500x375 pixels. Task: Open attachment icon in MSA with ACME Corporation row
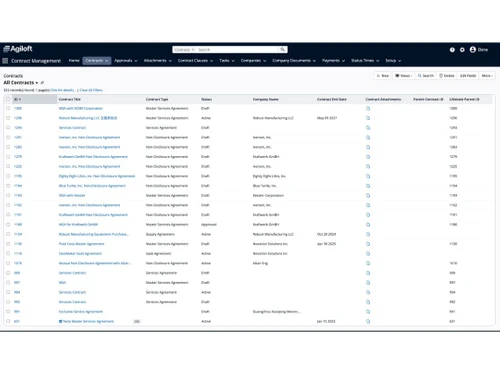[x=368, y=108]
